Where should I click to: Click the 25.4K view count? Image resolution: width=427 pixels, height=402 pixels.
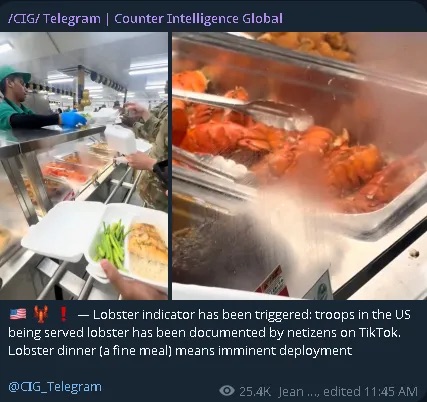[x=255, y=391]
